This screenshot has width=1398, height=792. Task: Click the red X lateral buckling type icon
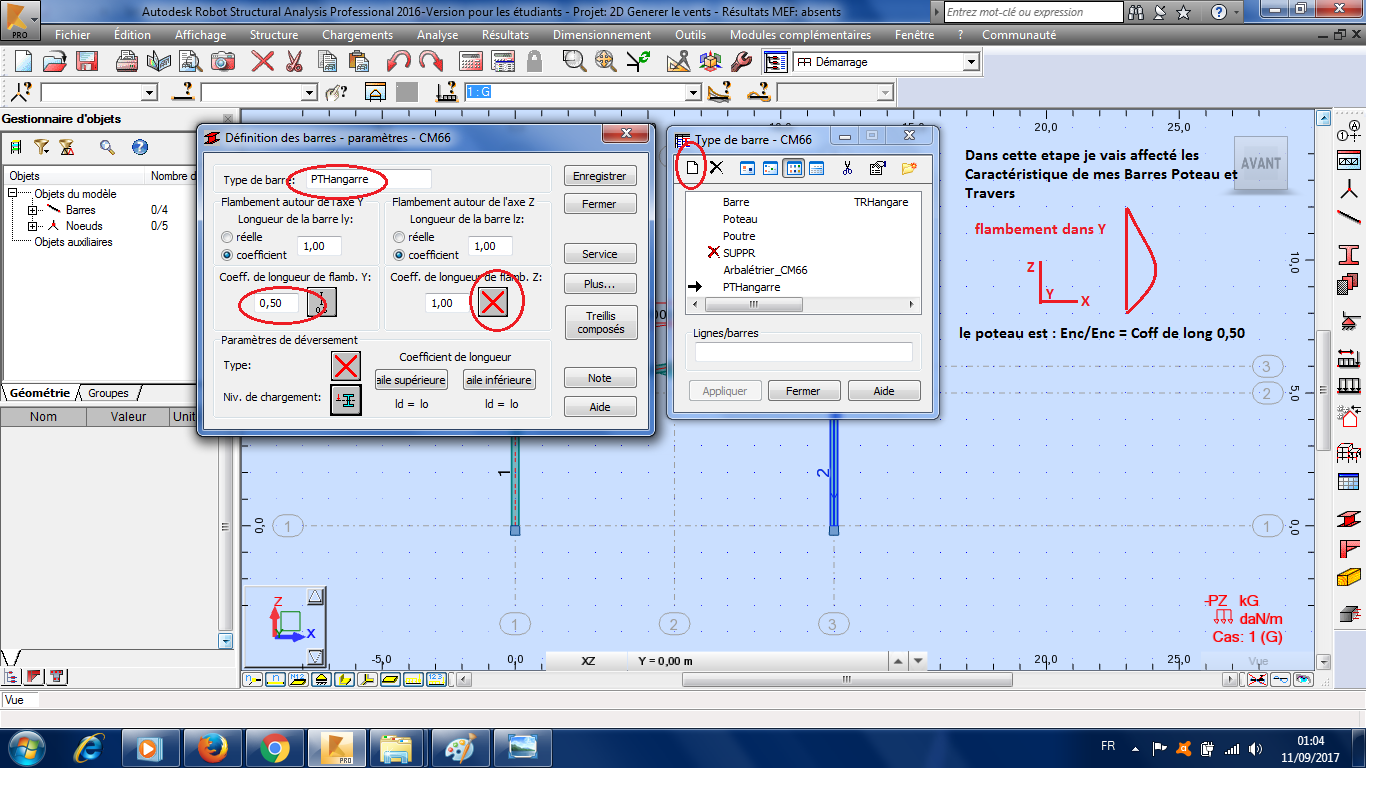(346, 366)
